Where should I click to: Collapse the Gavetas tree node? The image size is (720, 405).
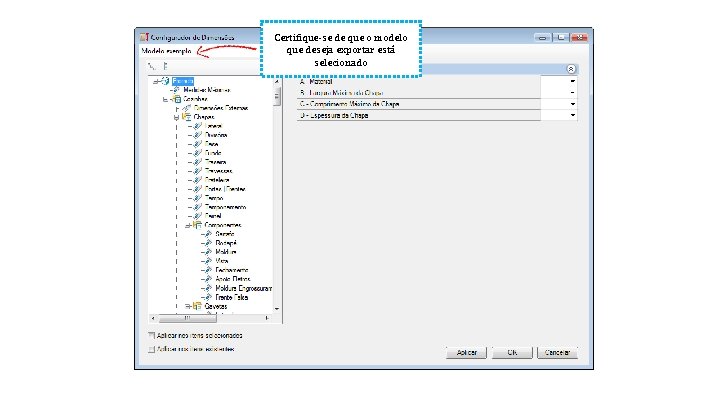(x=188, y=306)
